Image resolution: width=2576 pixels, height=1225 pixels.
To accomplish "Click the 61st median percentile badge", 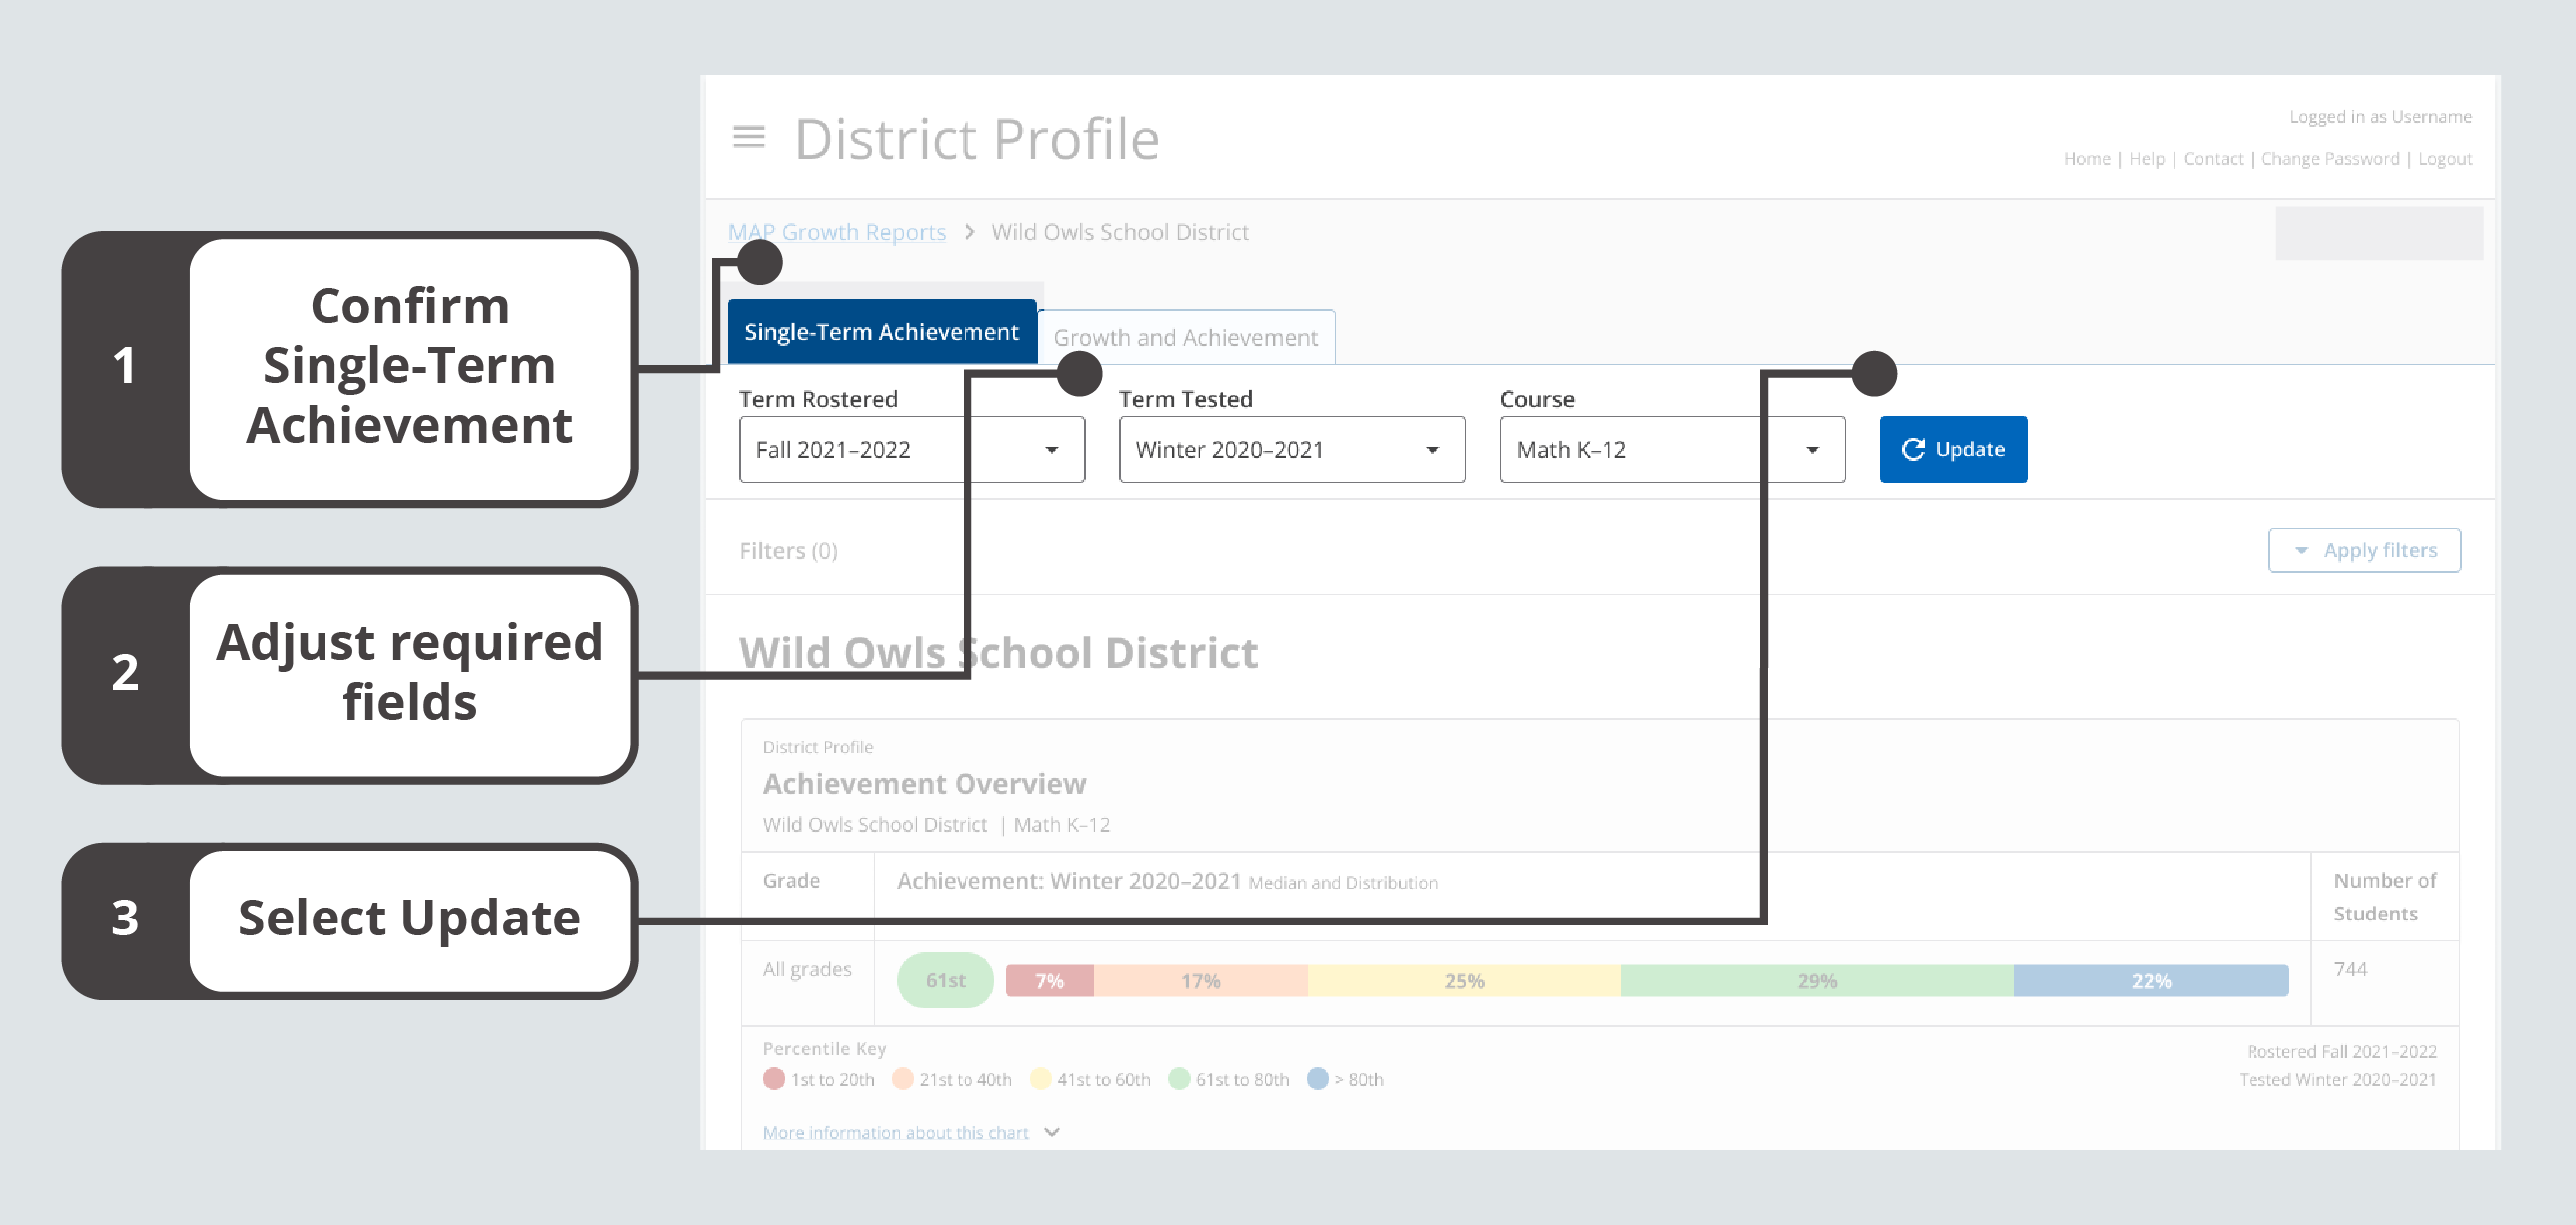I will pos(943,980).
